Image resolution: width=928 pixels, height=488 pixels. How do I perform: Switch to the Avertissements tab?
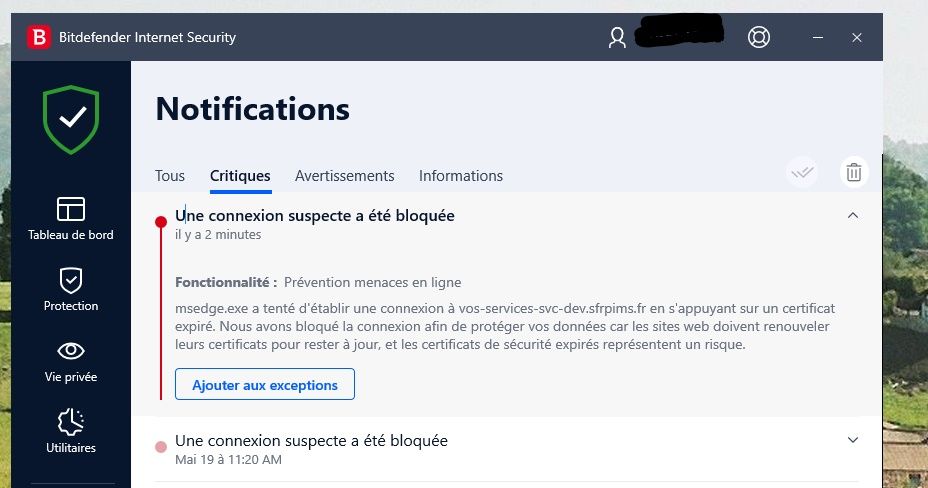pyautogui.click(x=344, y=176)
